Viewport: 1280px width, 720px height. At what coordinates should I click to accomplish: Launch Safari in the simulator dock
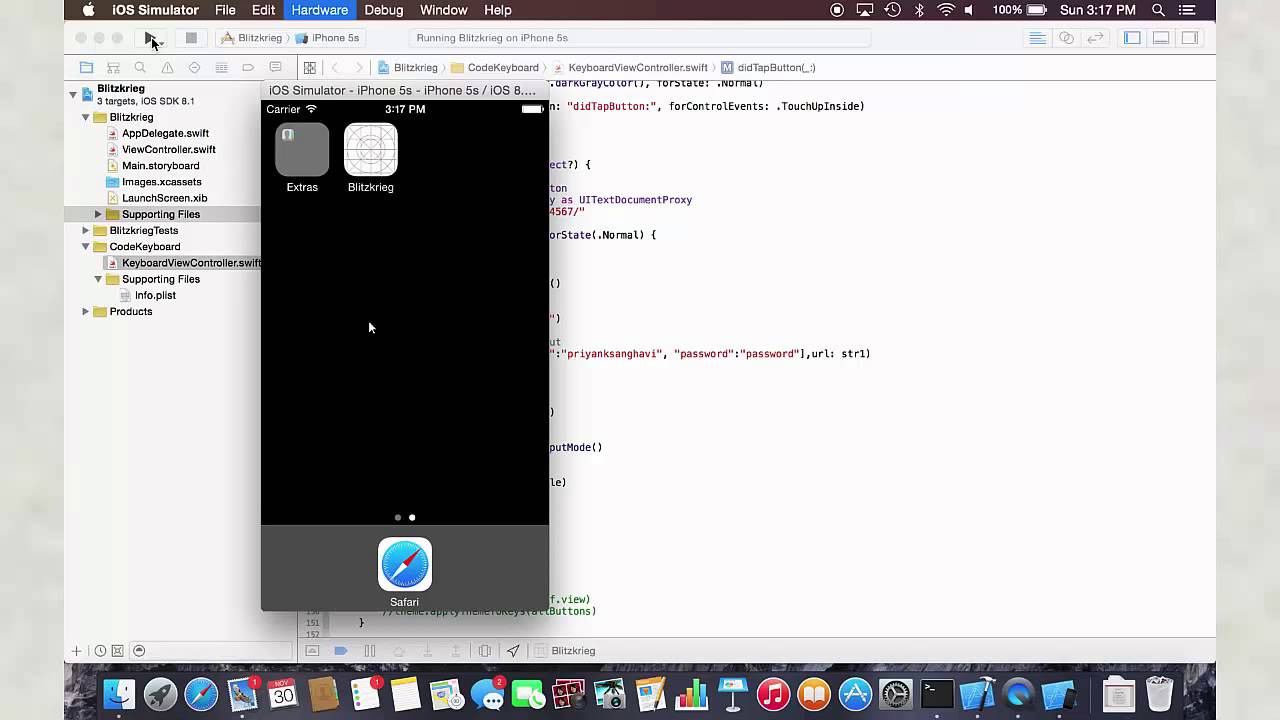point(405,564)
